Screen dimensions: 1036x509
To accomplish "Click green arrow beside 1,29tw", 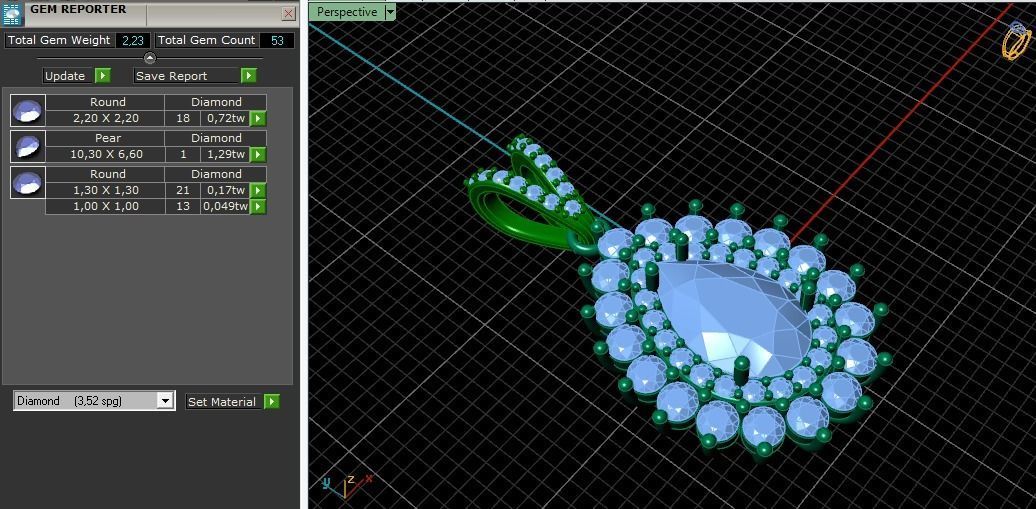I will point(258,154).
